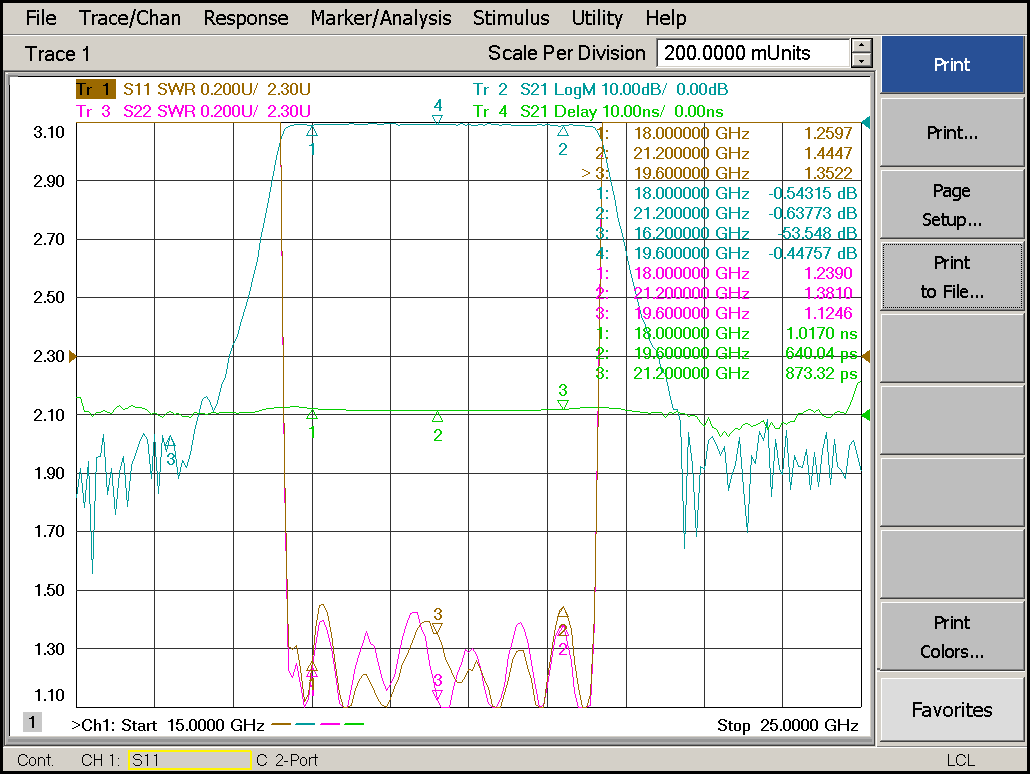Viewport: 1030px width, 774px height.
Task: Increase Scale Per Division with up arrow
Action: [x=861, y=46]
